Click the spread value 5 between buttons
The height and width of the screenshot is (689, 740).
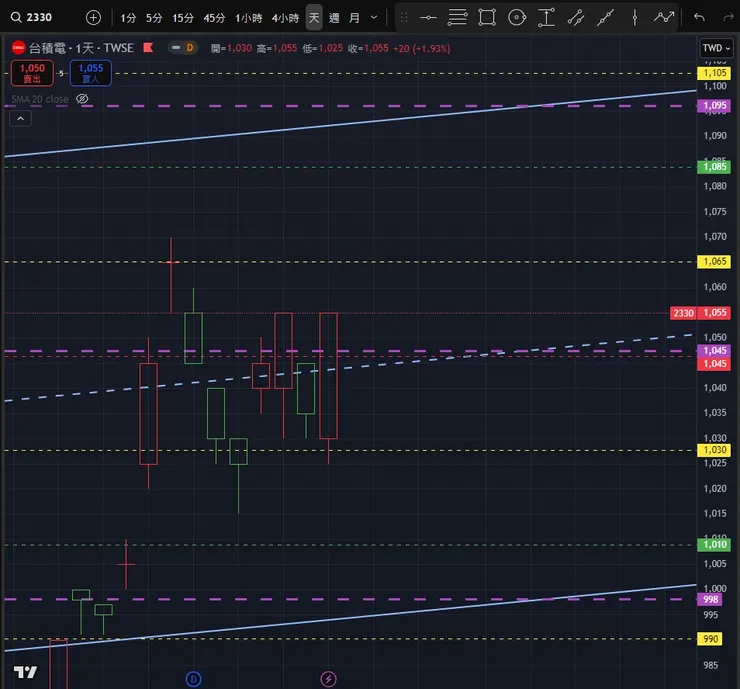(x=61, y=73)
